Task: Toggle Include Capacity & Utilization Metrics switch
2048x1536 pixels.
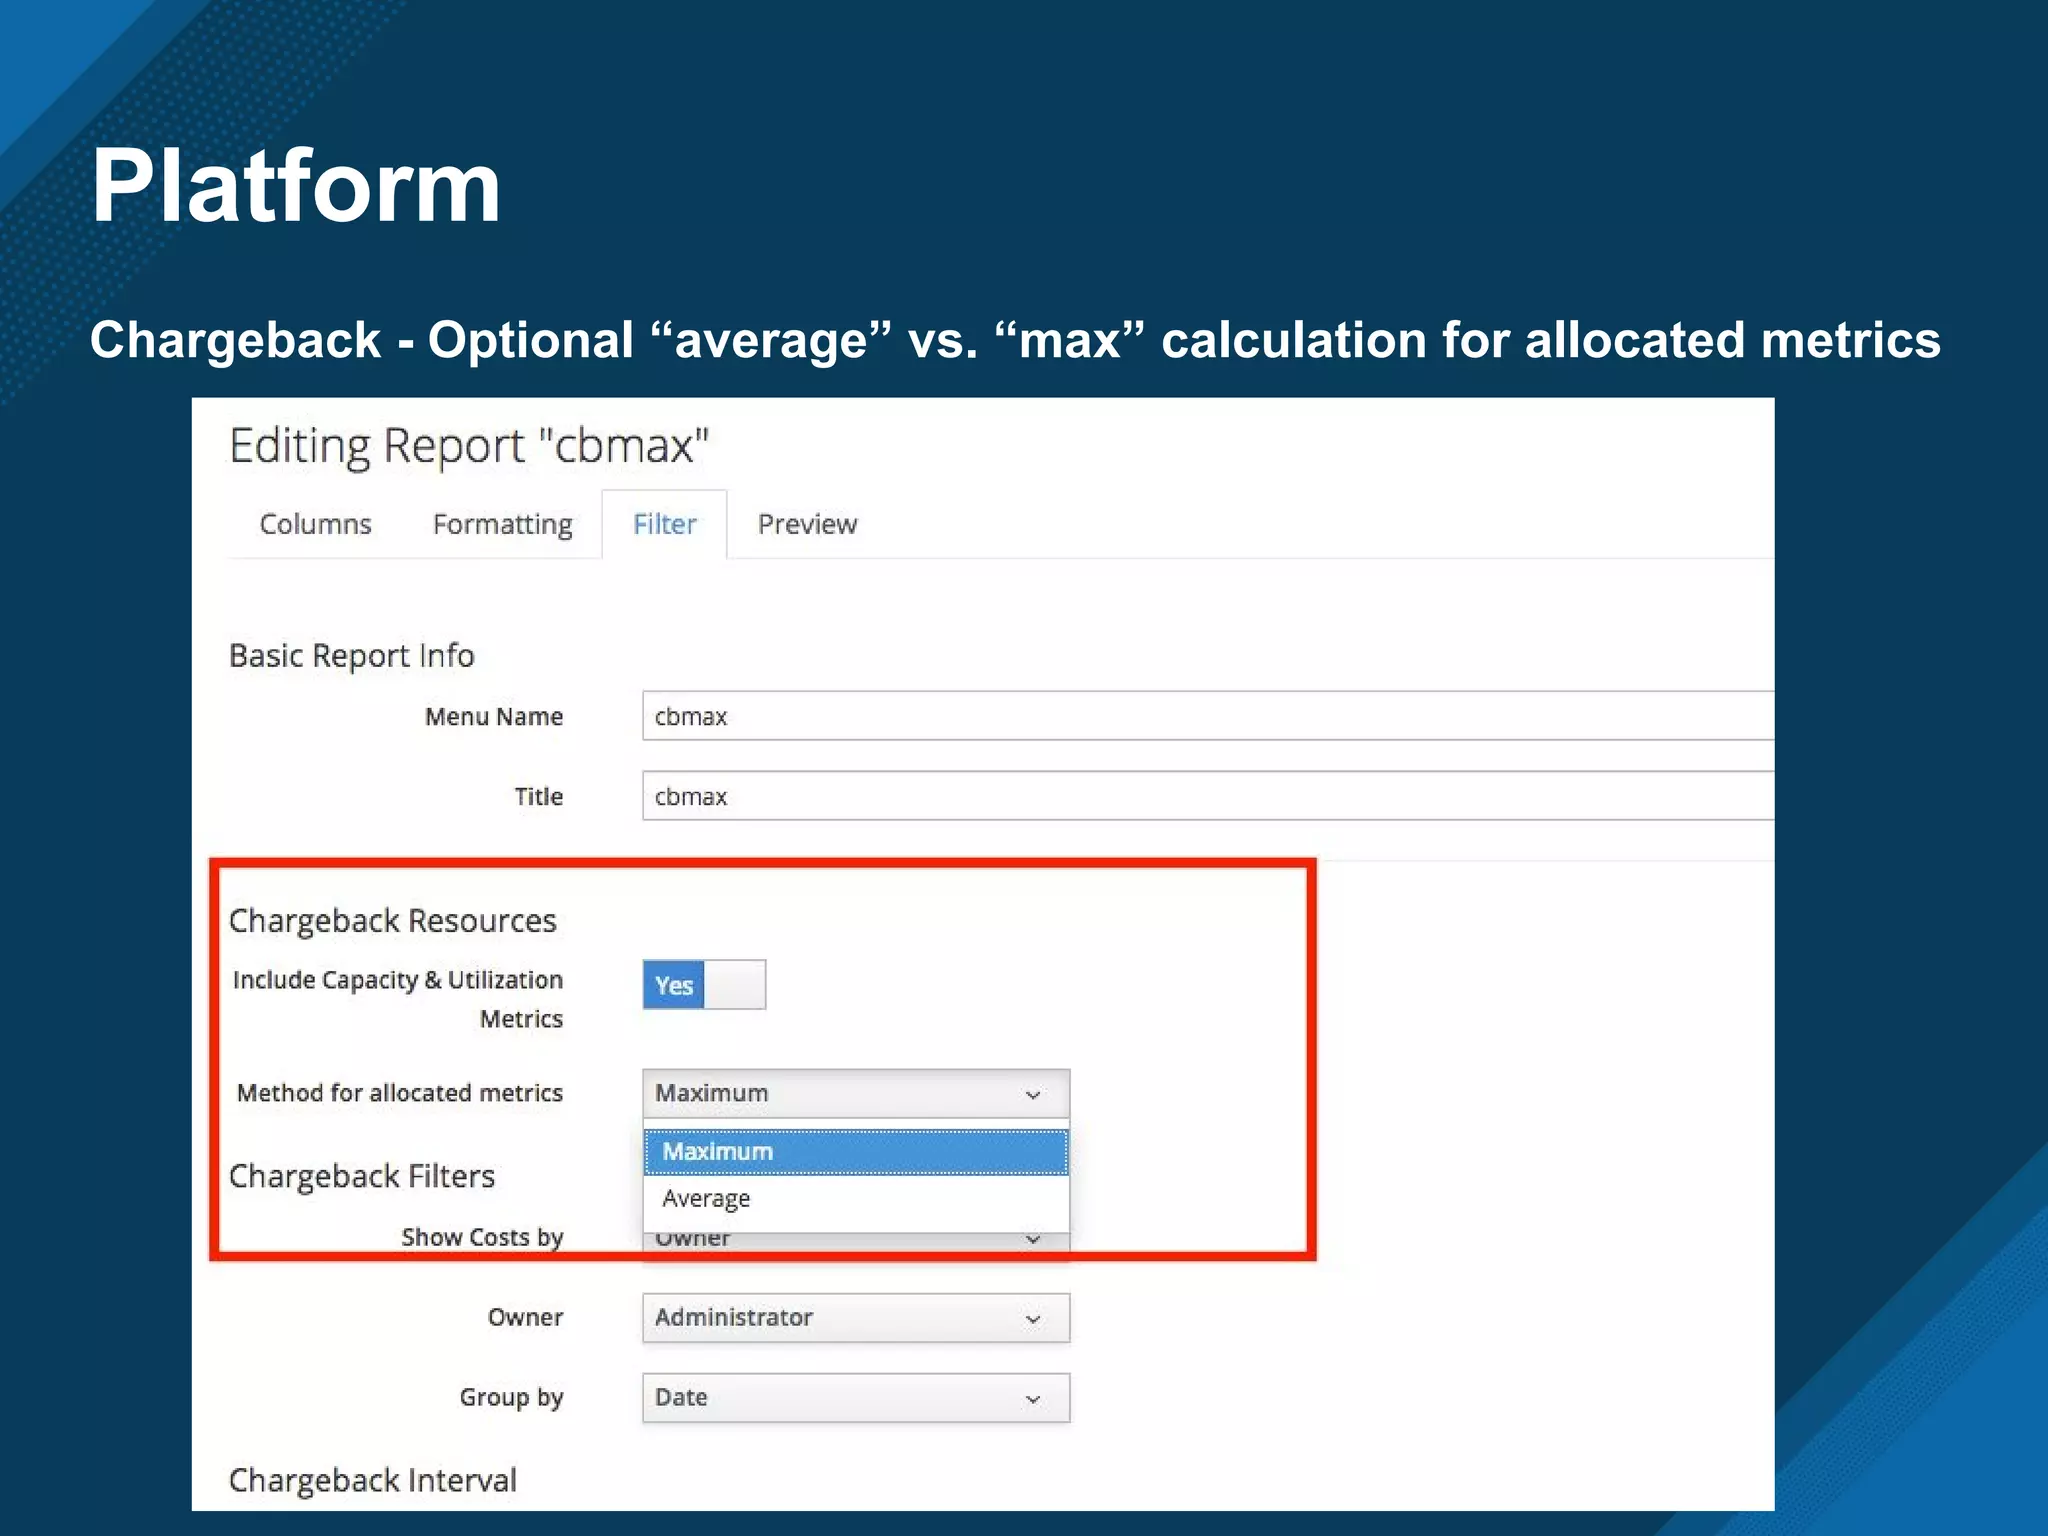Action: pos(704,985)
